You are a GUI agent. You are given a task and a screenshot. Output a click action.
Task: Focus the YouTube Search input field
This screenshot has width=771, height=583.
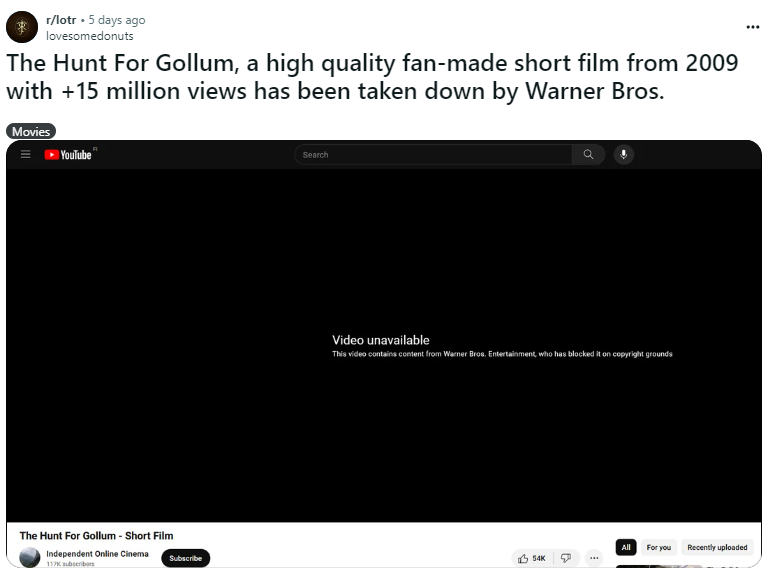point(433,155)
